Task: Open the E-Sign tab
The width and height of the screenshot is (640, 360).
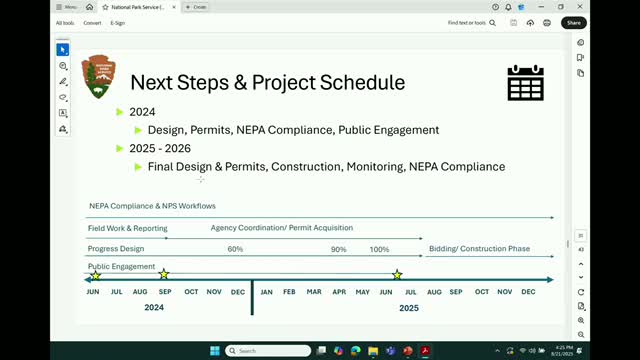Action: [118, 23]
